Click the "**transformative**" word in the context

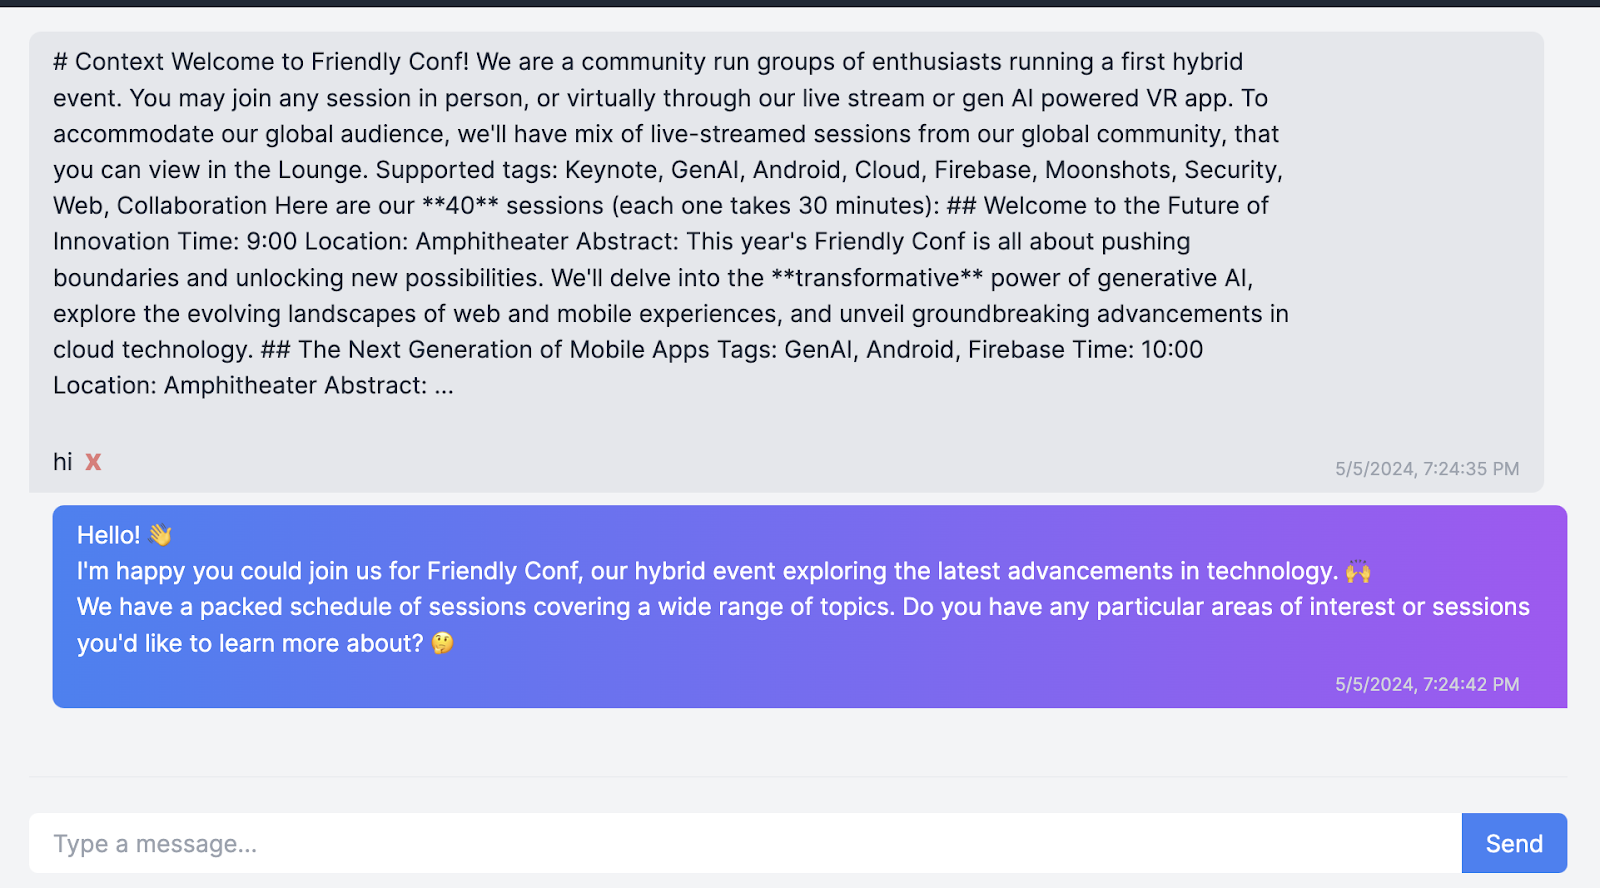pyautogui.click(x=877, y=278)
